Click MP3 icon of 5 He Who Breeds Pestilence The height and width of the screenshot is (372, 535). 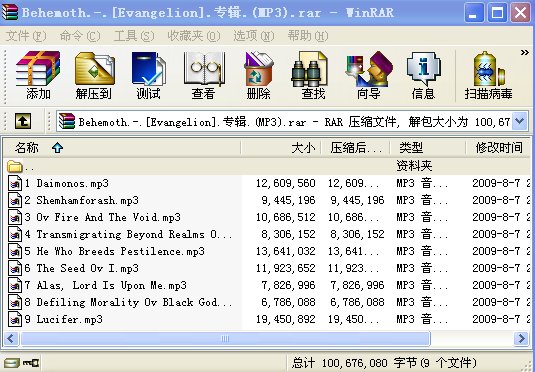15,251
